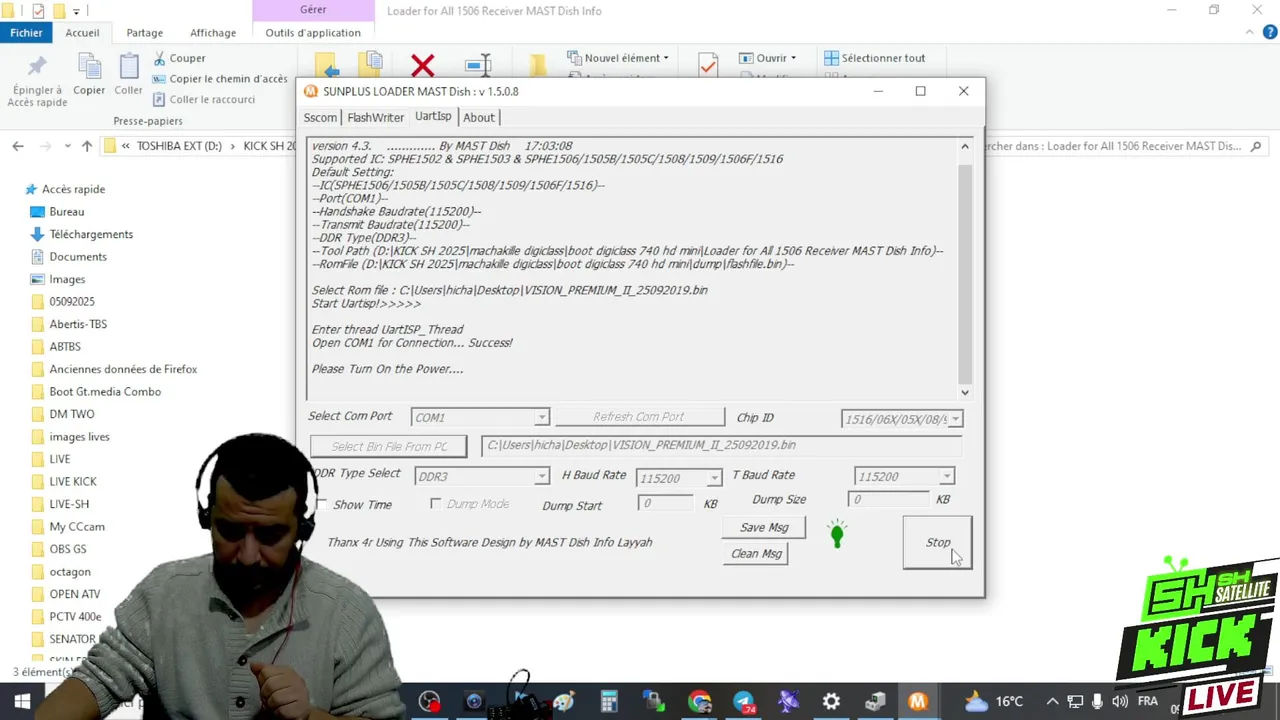The width and height of the screenshot is (1280, 720).
Task: Toggle the Show Time checkbox
Action: pos(321,504)
